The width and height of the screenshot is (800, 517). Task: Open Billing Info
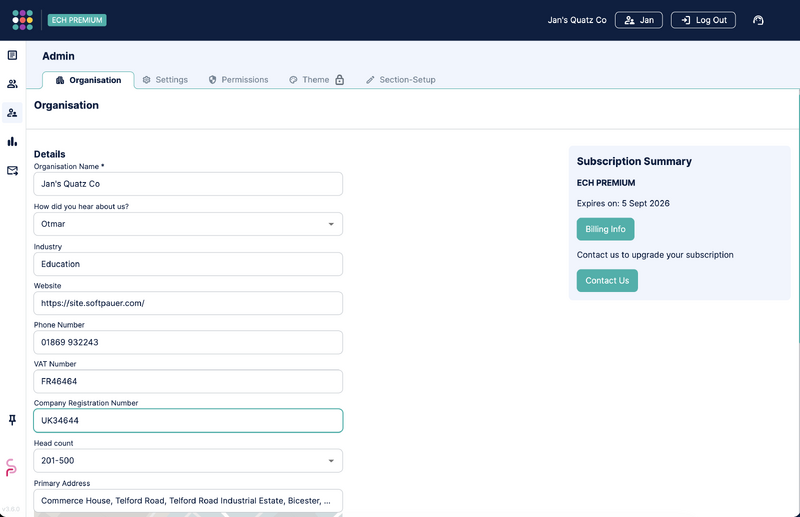[606, 229]
